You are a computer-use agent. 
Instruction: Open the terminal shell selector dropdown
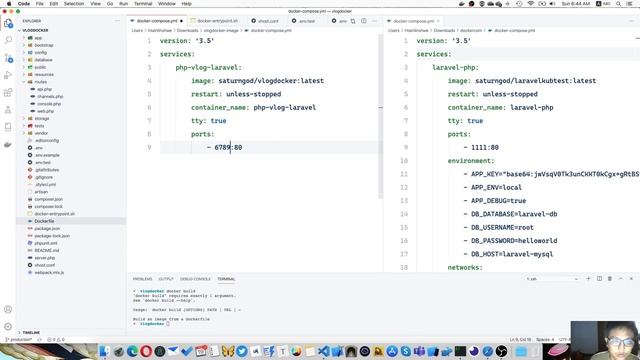pos(552,279)
